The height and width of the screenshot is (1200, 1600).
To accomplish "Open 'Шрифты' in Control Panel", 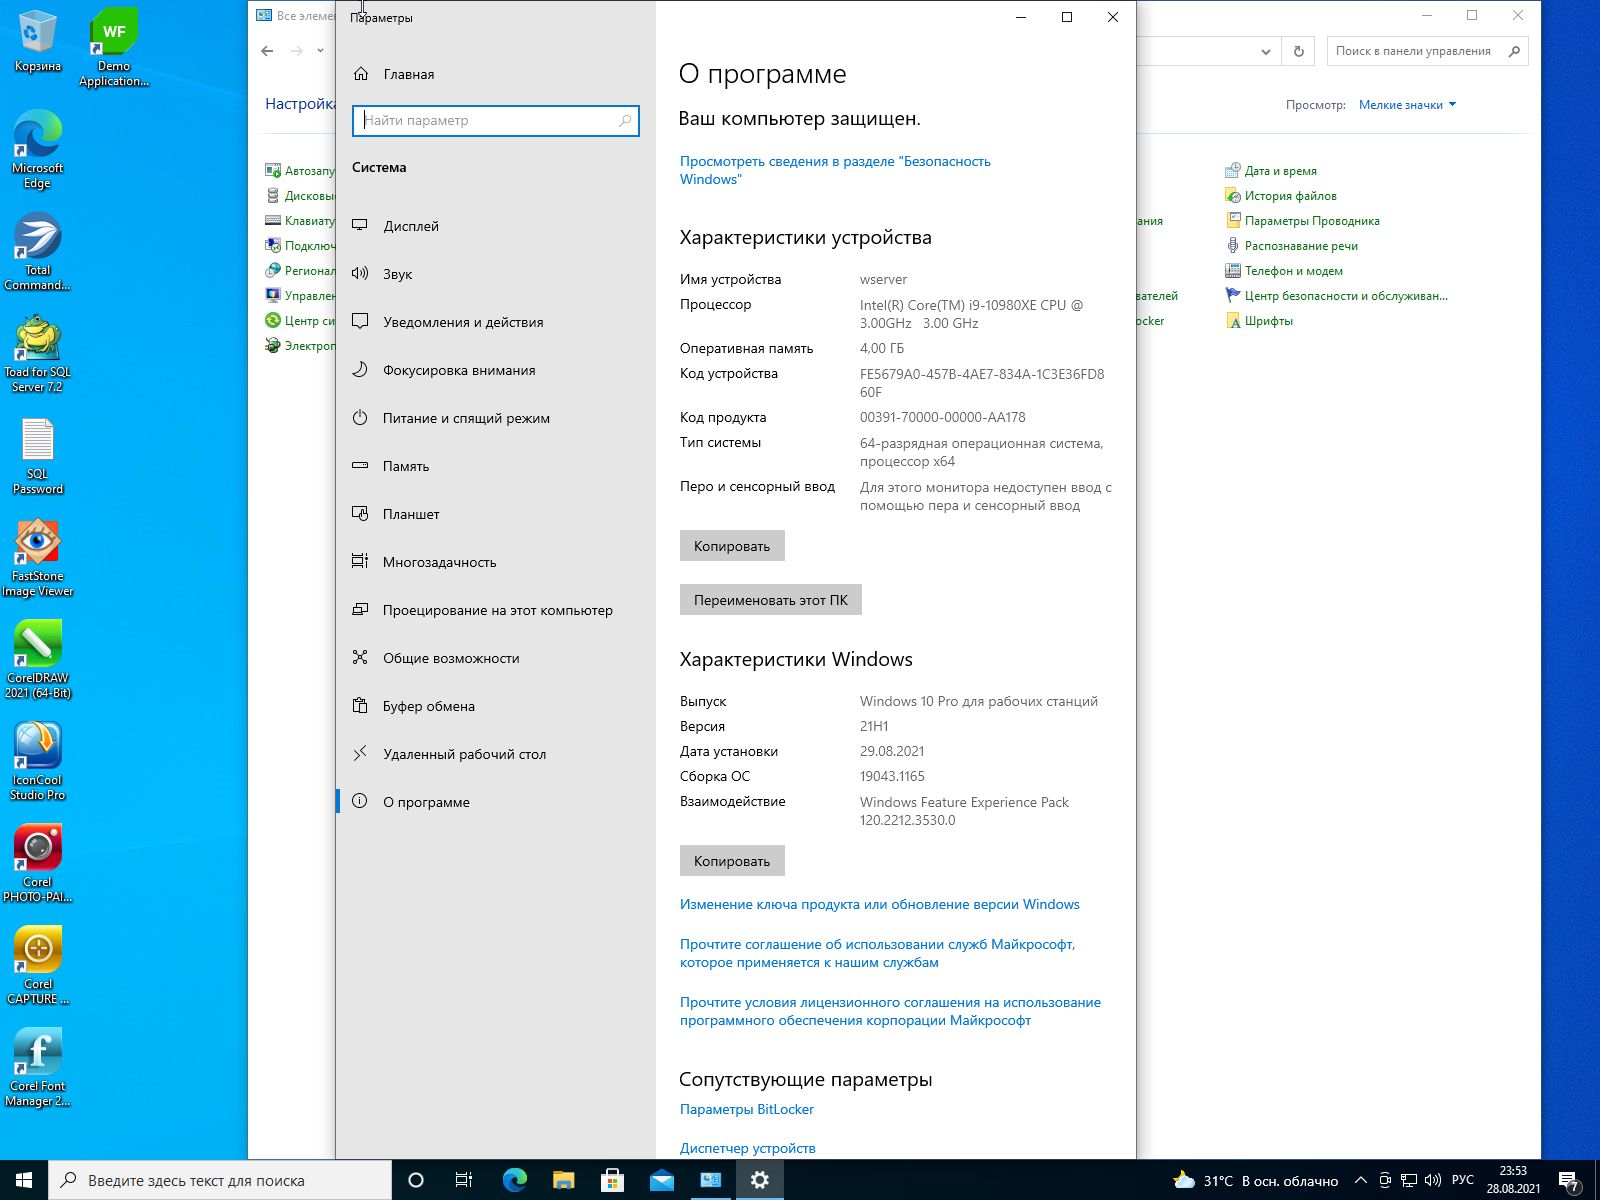I will point(1259,321).
